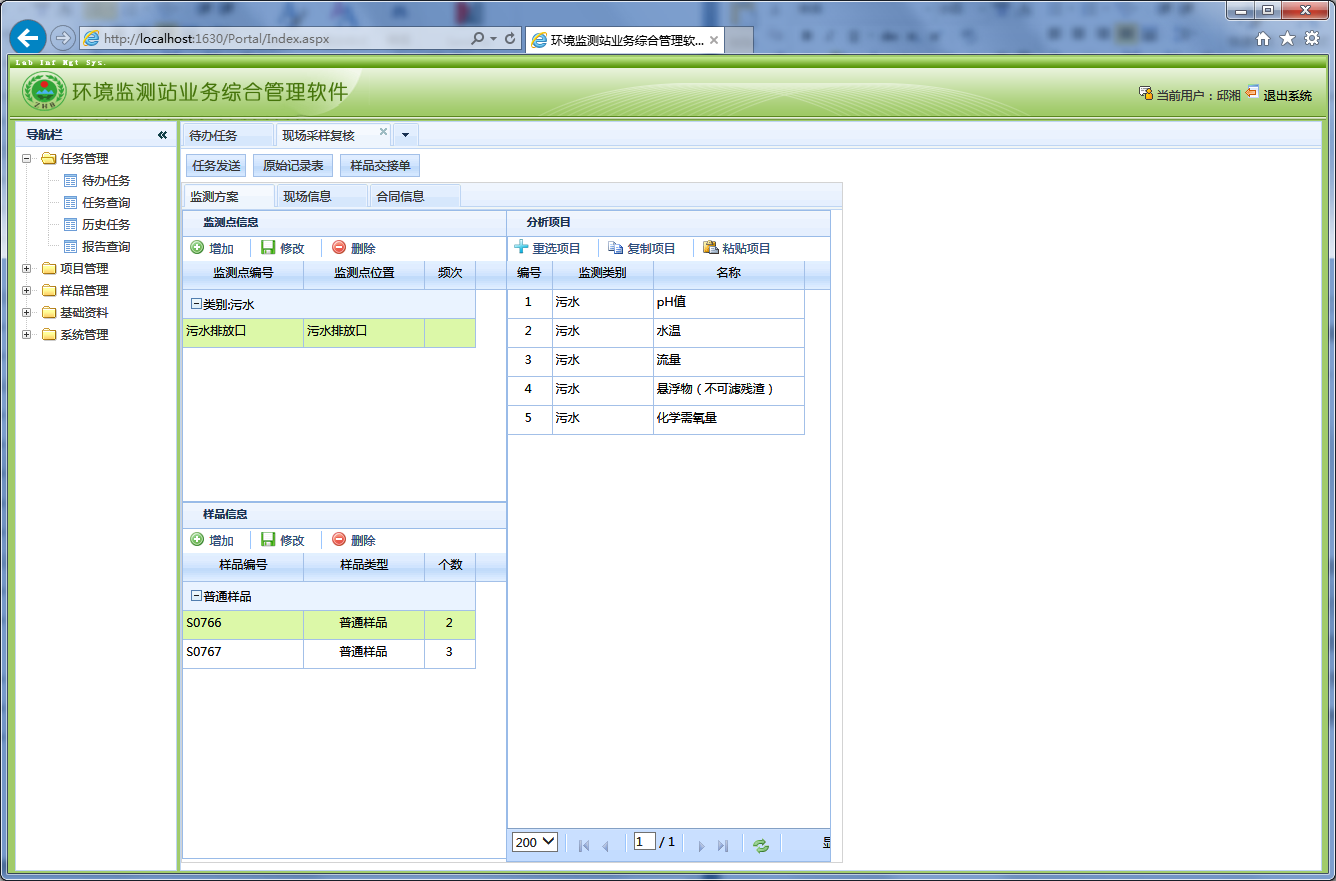
Task: Click the 复制项目 copy icon
Action: (615, 248)
